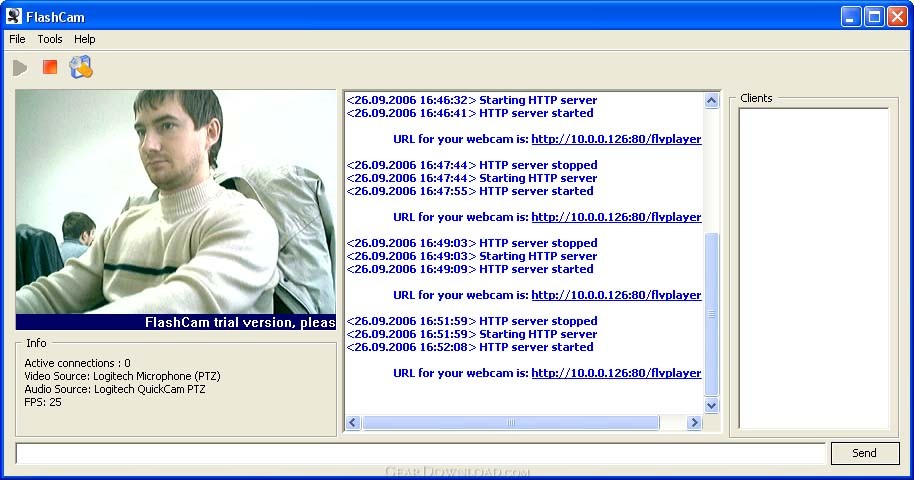Stop the server with red square button
Image resolution: width=914 pixels, height=480 pixels.
[50, 67]
